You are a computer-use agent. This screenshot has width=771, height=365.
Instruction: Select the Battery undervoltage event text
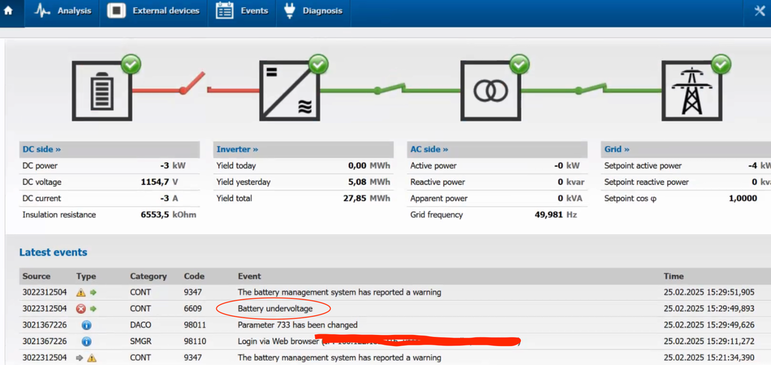(275, 309)
